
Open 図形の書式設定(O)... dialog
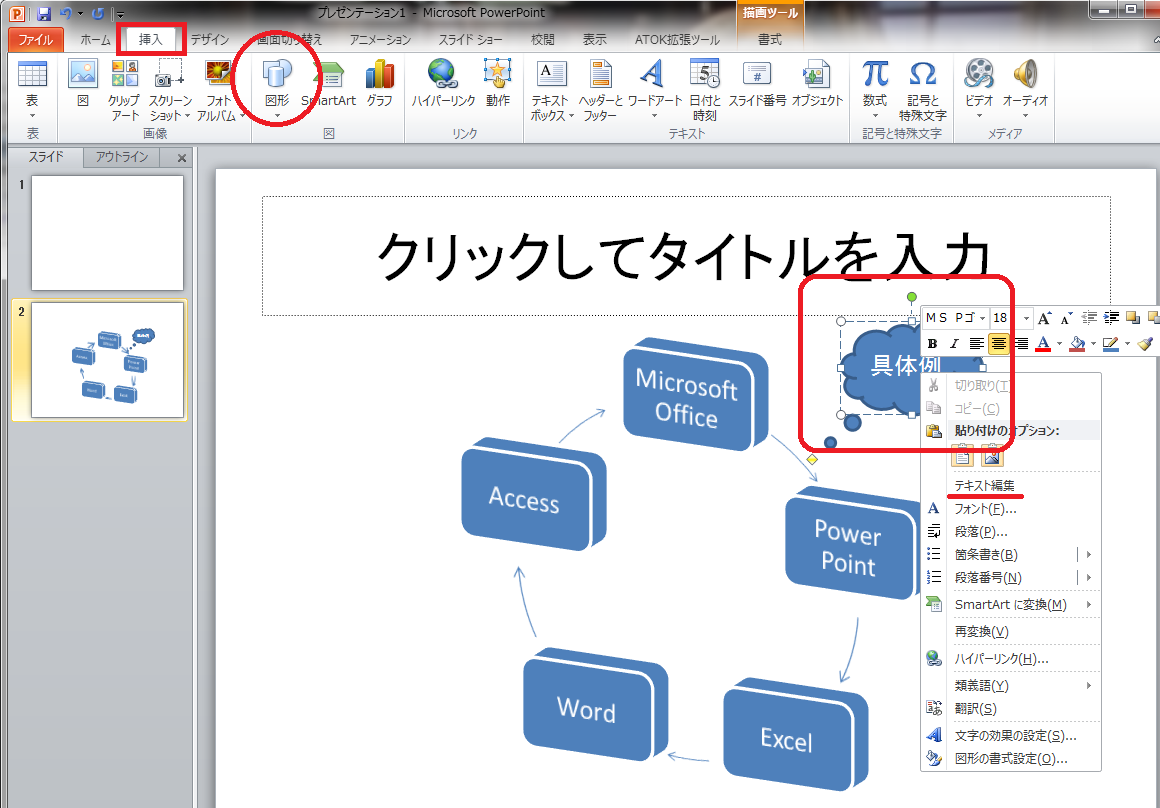tap(1011, 758)
